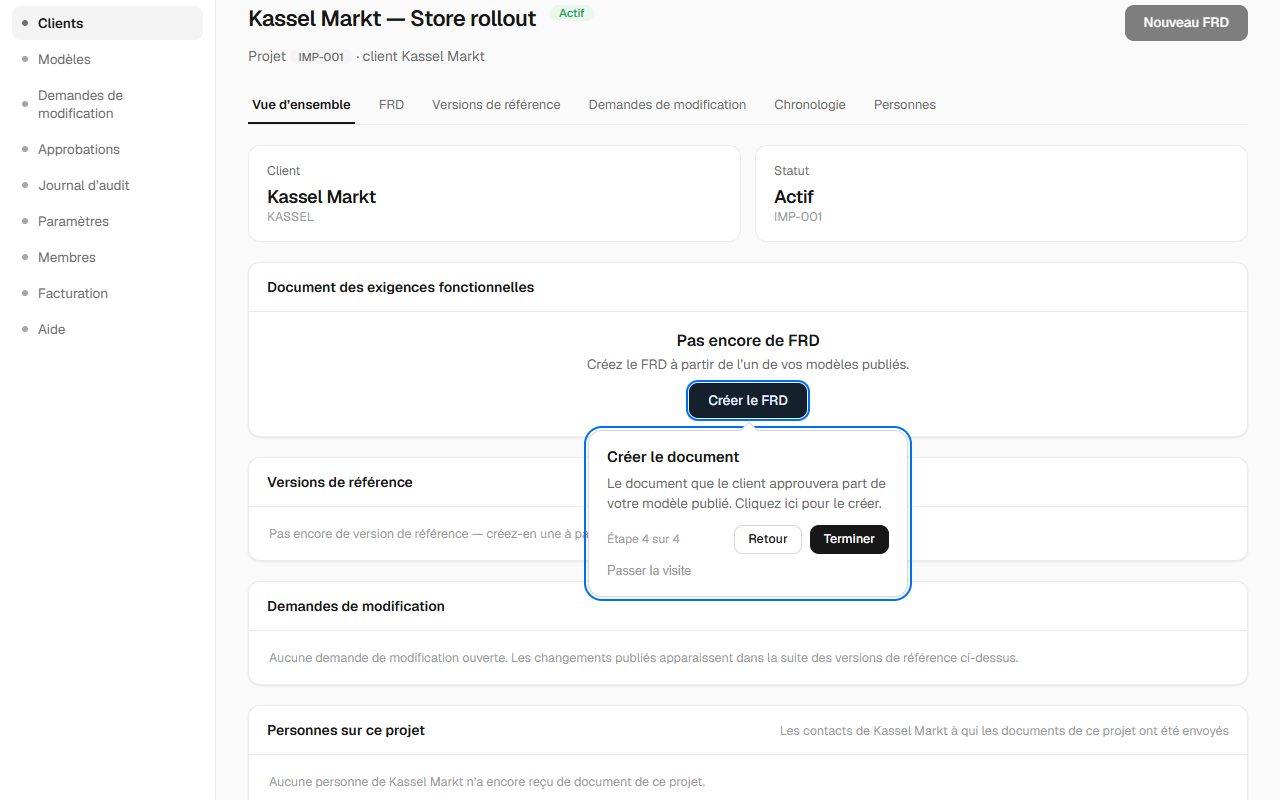The image size is (1280, 800).
Task: Click the 'Étape 4 sur 4' text
Action: tap(643, 539)
